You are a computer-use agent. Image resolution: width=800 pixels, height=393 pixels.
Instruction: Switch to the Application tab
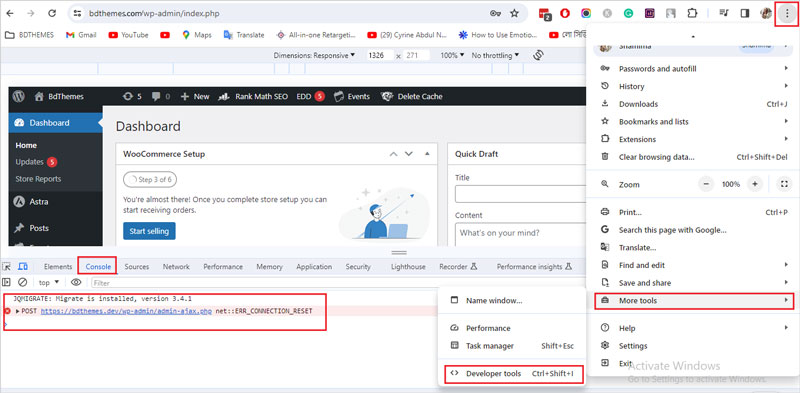(314, 266)
